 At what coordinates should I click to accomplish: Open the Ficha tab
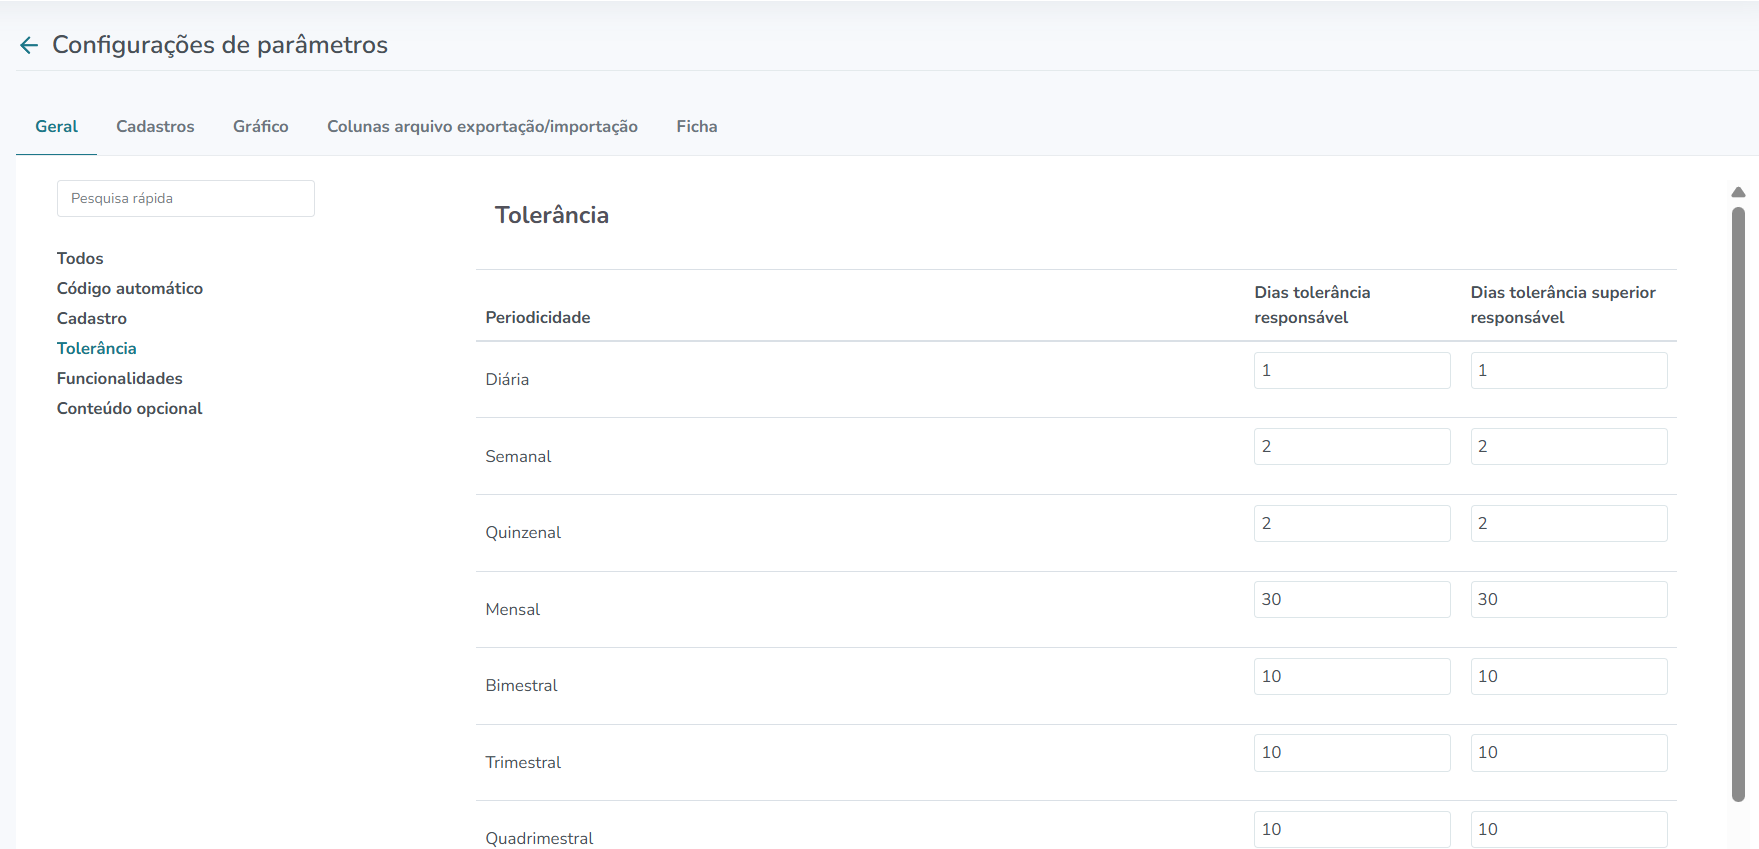point(697,127)
